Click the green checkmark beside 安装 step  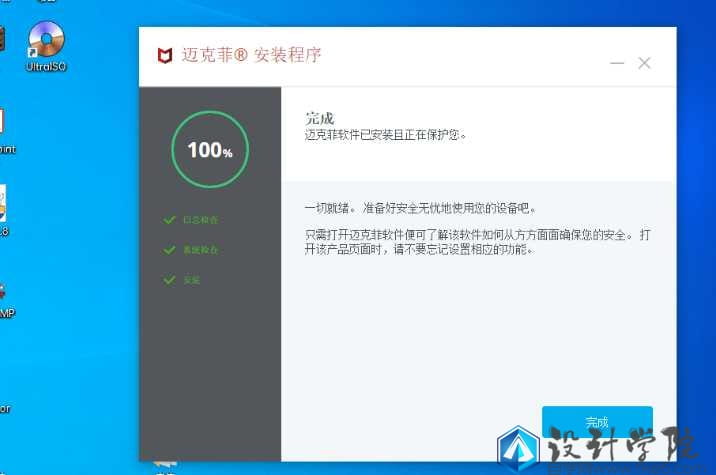click(169, 280)
